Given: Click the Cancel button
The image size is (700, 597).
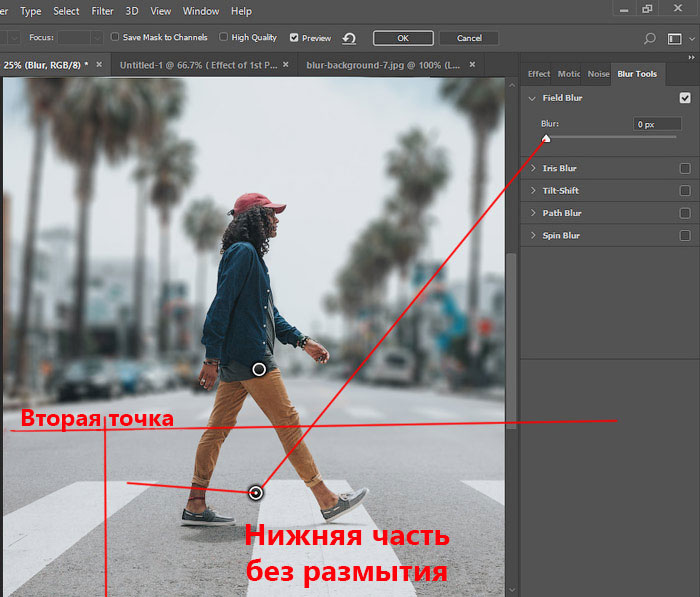Looking at the screenshot, I should point(469,38).
